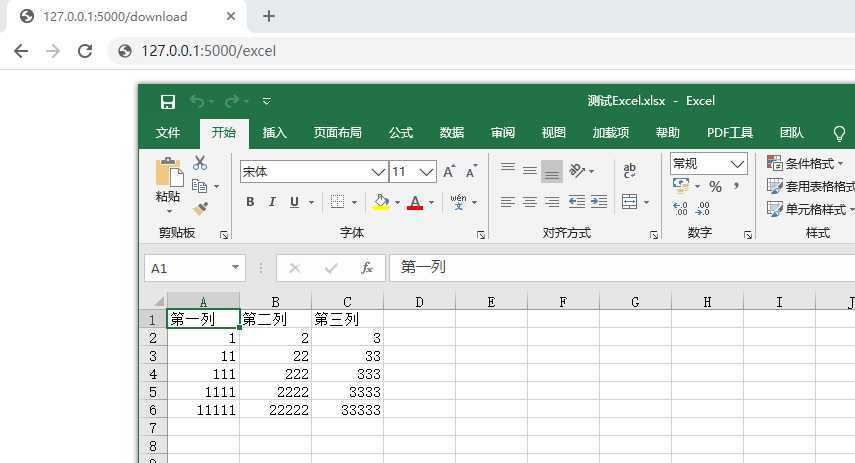Click the Increase Indent icon
The height and width of the screenshot is (463, 855).
[599, 202]
